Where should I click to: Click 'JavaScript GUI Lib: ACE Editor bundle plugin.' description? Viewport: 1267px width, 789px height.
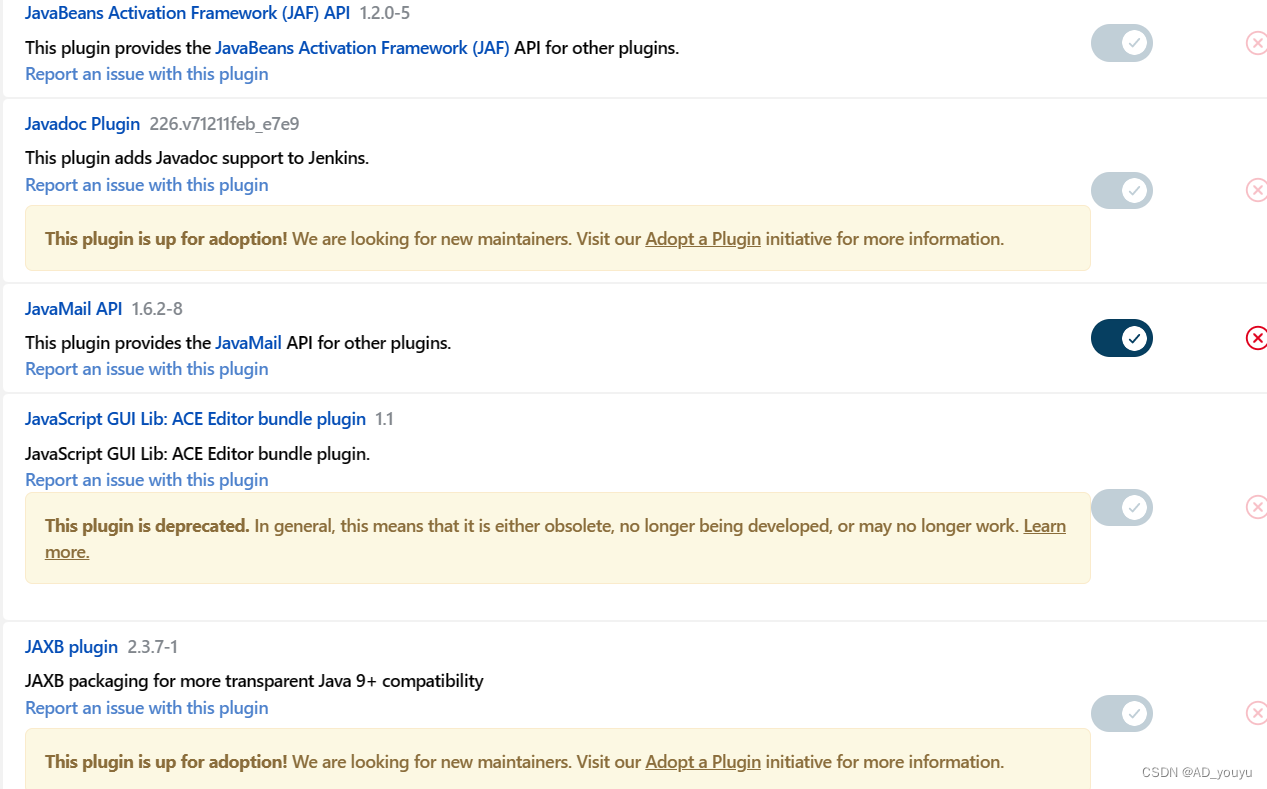197,454
